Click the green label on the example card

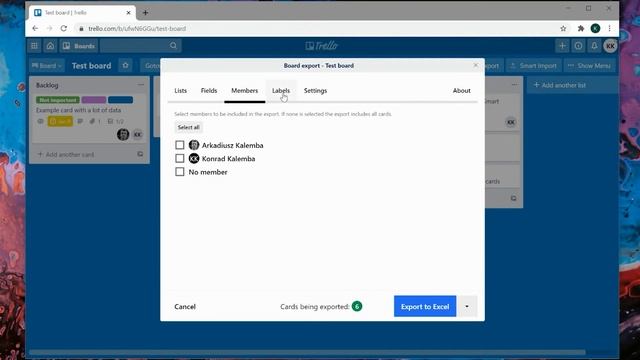pos(58,100)
